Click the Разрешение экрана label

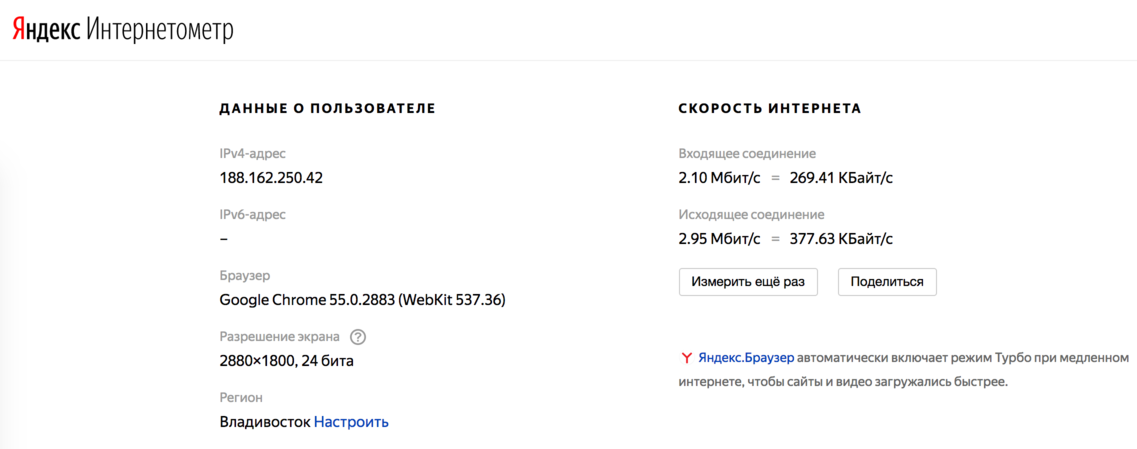[279, 337]
